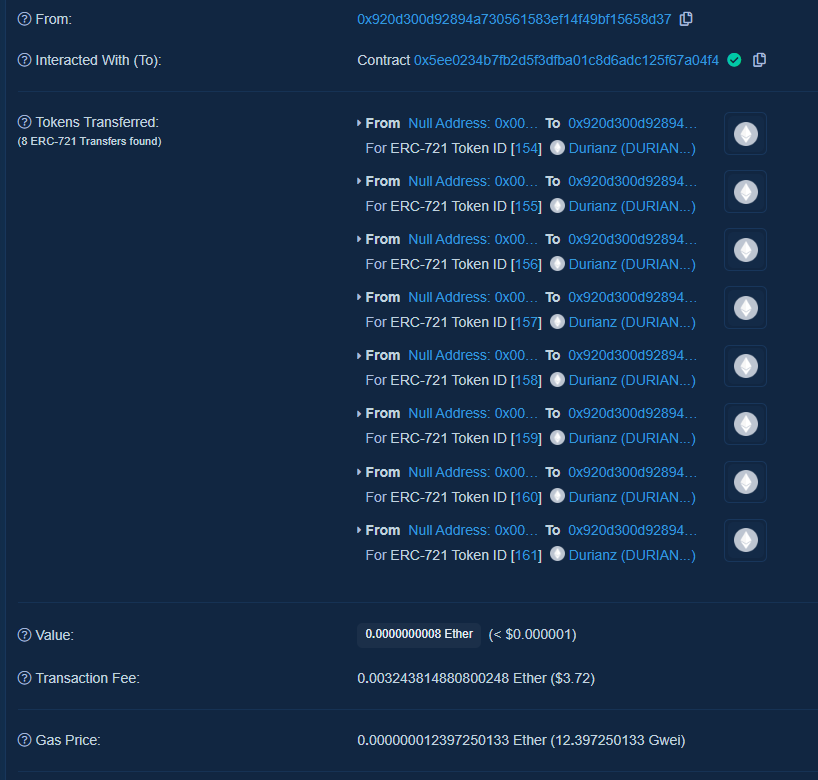Click Durianz token icon in Token ID 158 row
The height and width of the screenshot is (780, 818).
[x=557, y=379]
